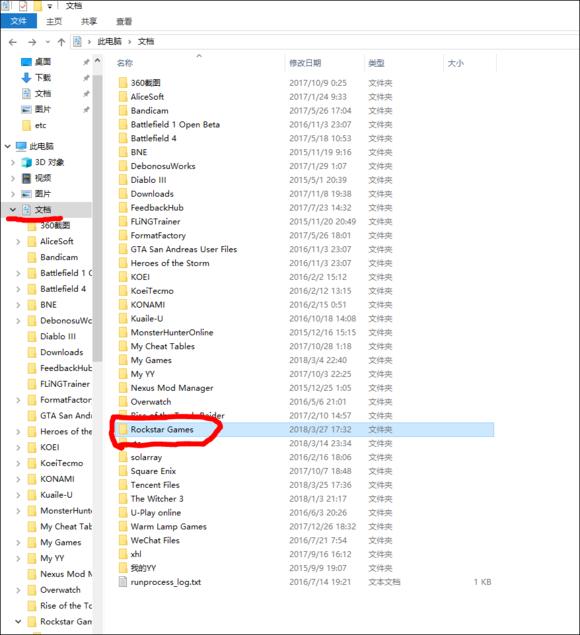Viewport: 580px width, 635px height.
Task: Select FLiNGTrainer folder icon in file list
Action: (x=123, y=222)
